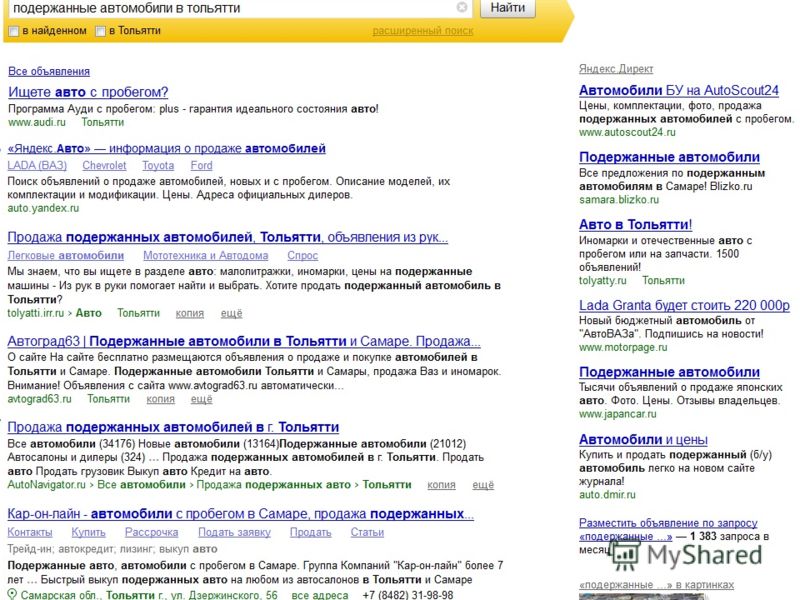Open the 'Все объявления' link
Screen dimensions: 800x600
tap(49, 71)
